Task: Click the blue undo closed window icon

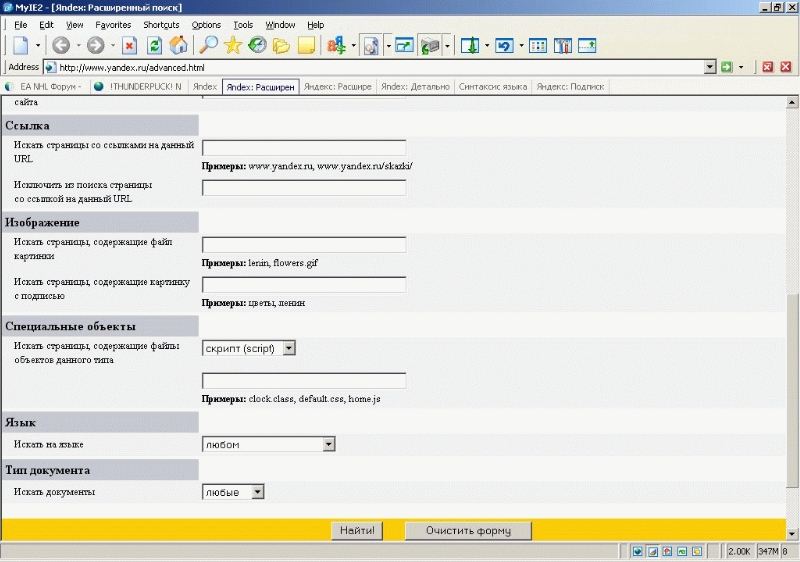Action: [504, 46]
